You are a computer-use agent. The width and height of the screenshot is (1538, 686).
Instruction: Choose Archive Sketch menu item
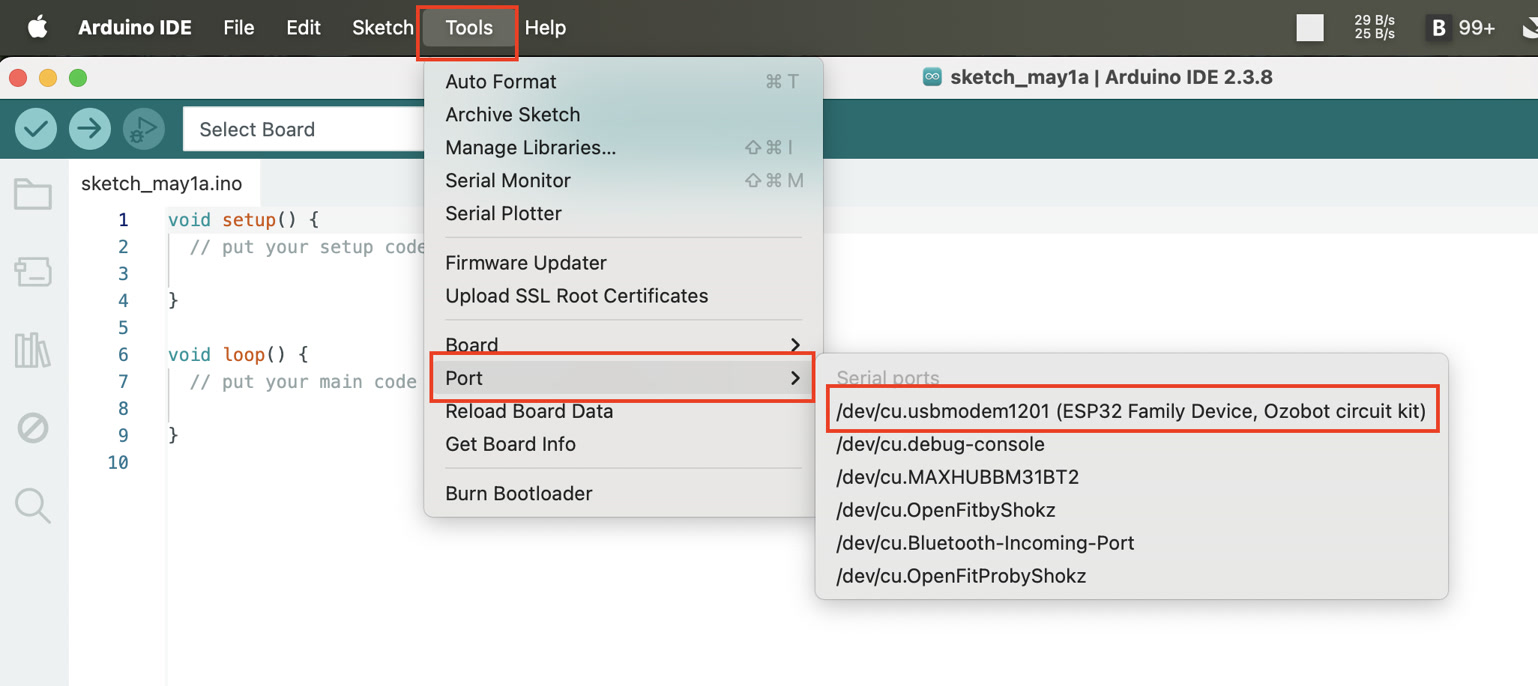point(623,115)
